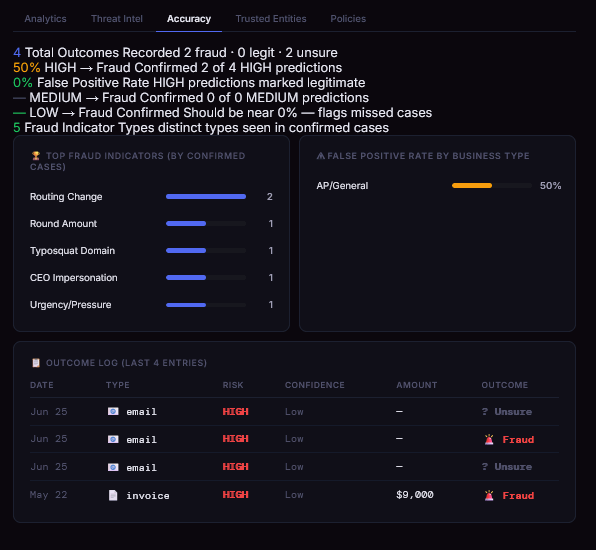Click the trophy icon beside Top Fraud Indicators
The width and height of the screenshot is (596, 550).
pyautogui.click(x=36, y=156)
